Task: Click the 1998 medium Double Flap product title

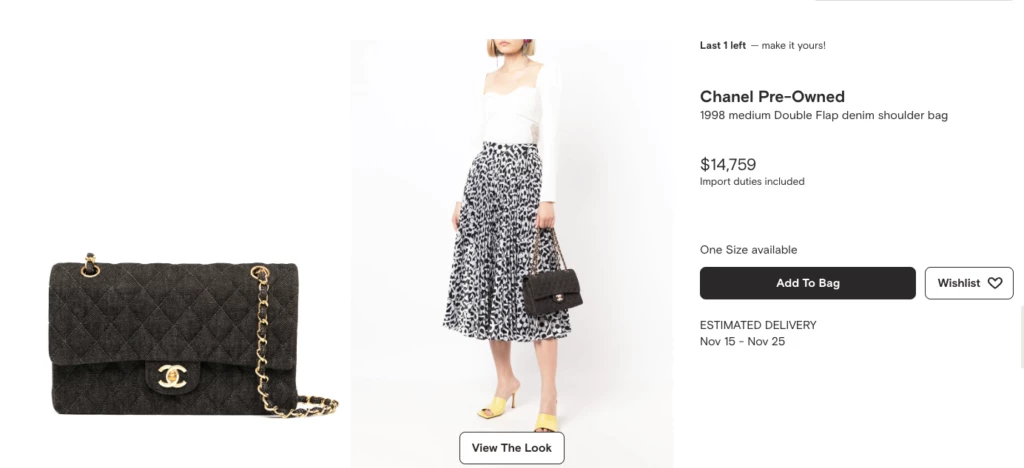Action: coord(823,115)
